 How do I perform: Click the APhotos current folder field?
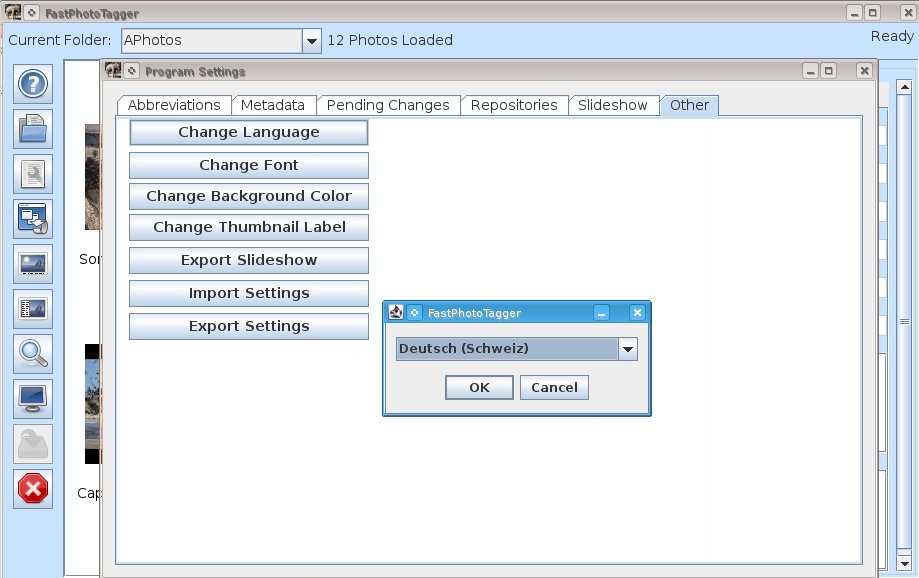210,41
